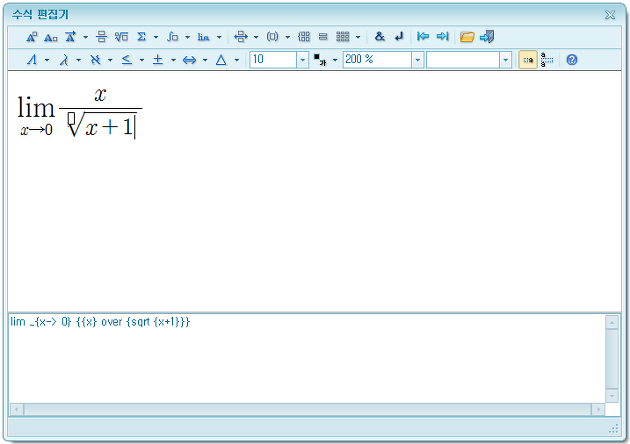Click the script pane scroll up arrow
The width and height of the screenshot is (630, 444).
(x=612, y=322)
